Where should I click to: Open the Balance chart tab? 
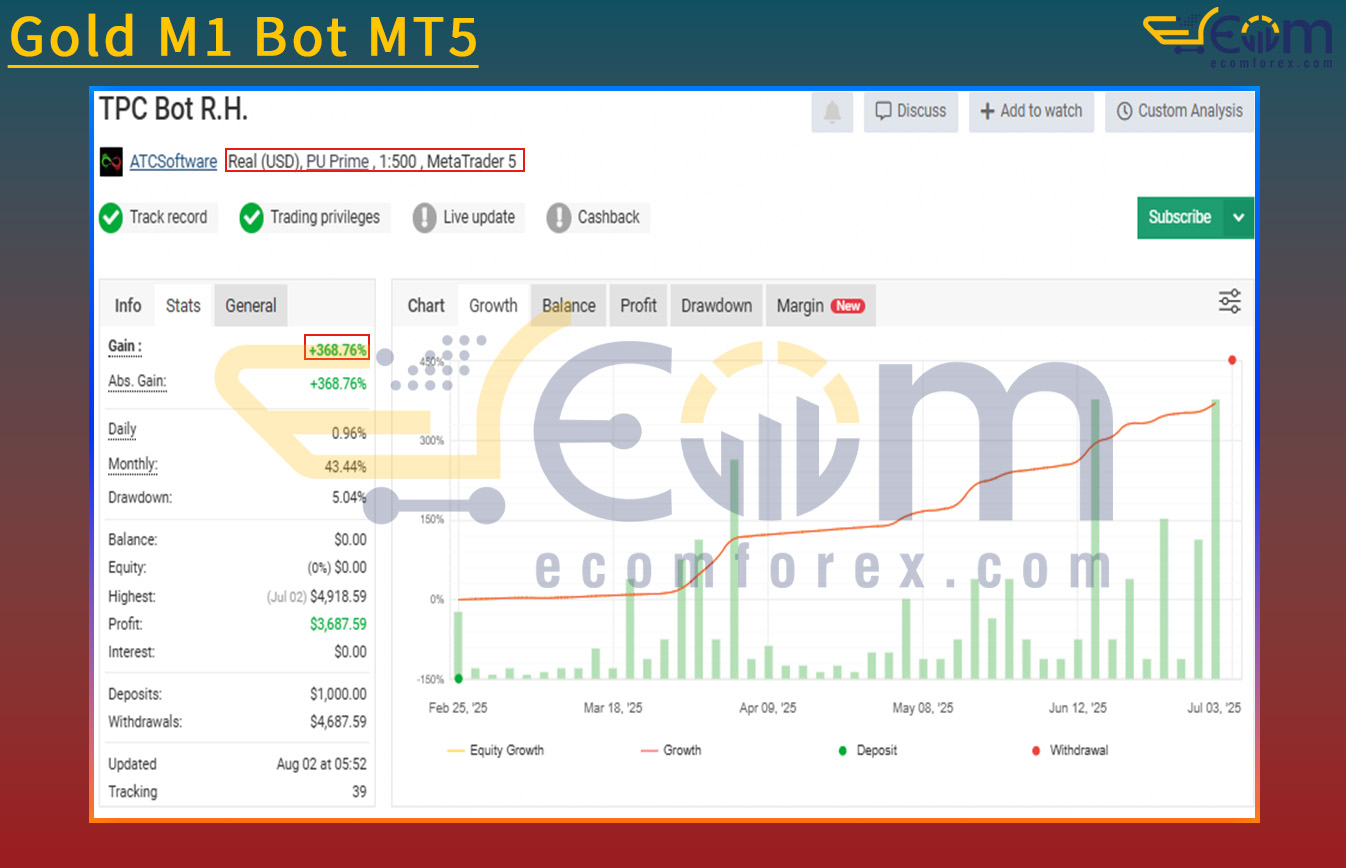click(569, 306)
